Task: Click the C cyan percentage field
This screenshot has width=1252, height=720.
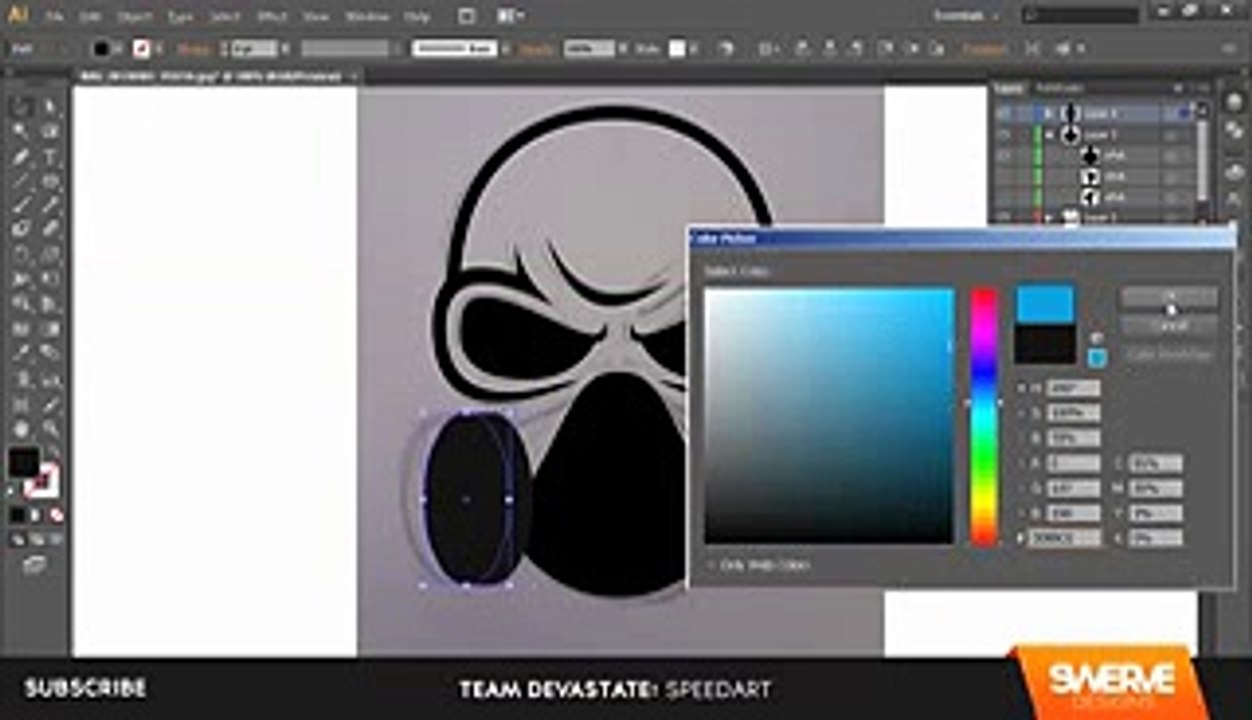Action: click(1155, 463)
